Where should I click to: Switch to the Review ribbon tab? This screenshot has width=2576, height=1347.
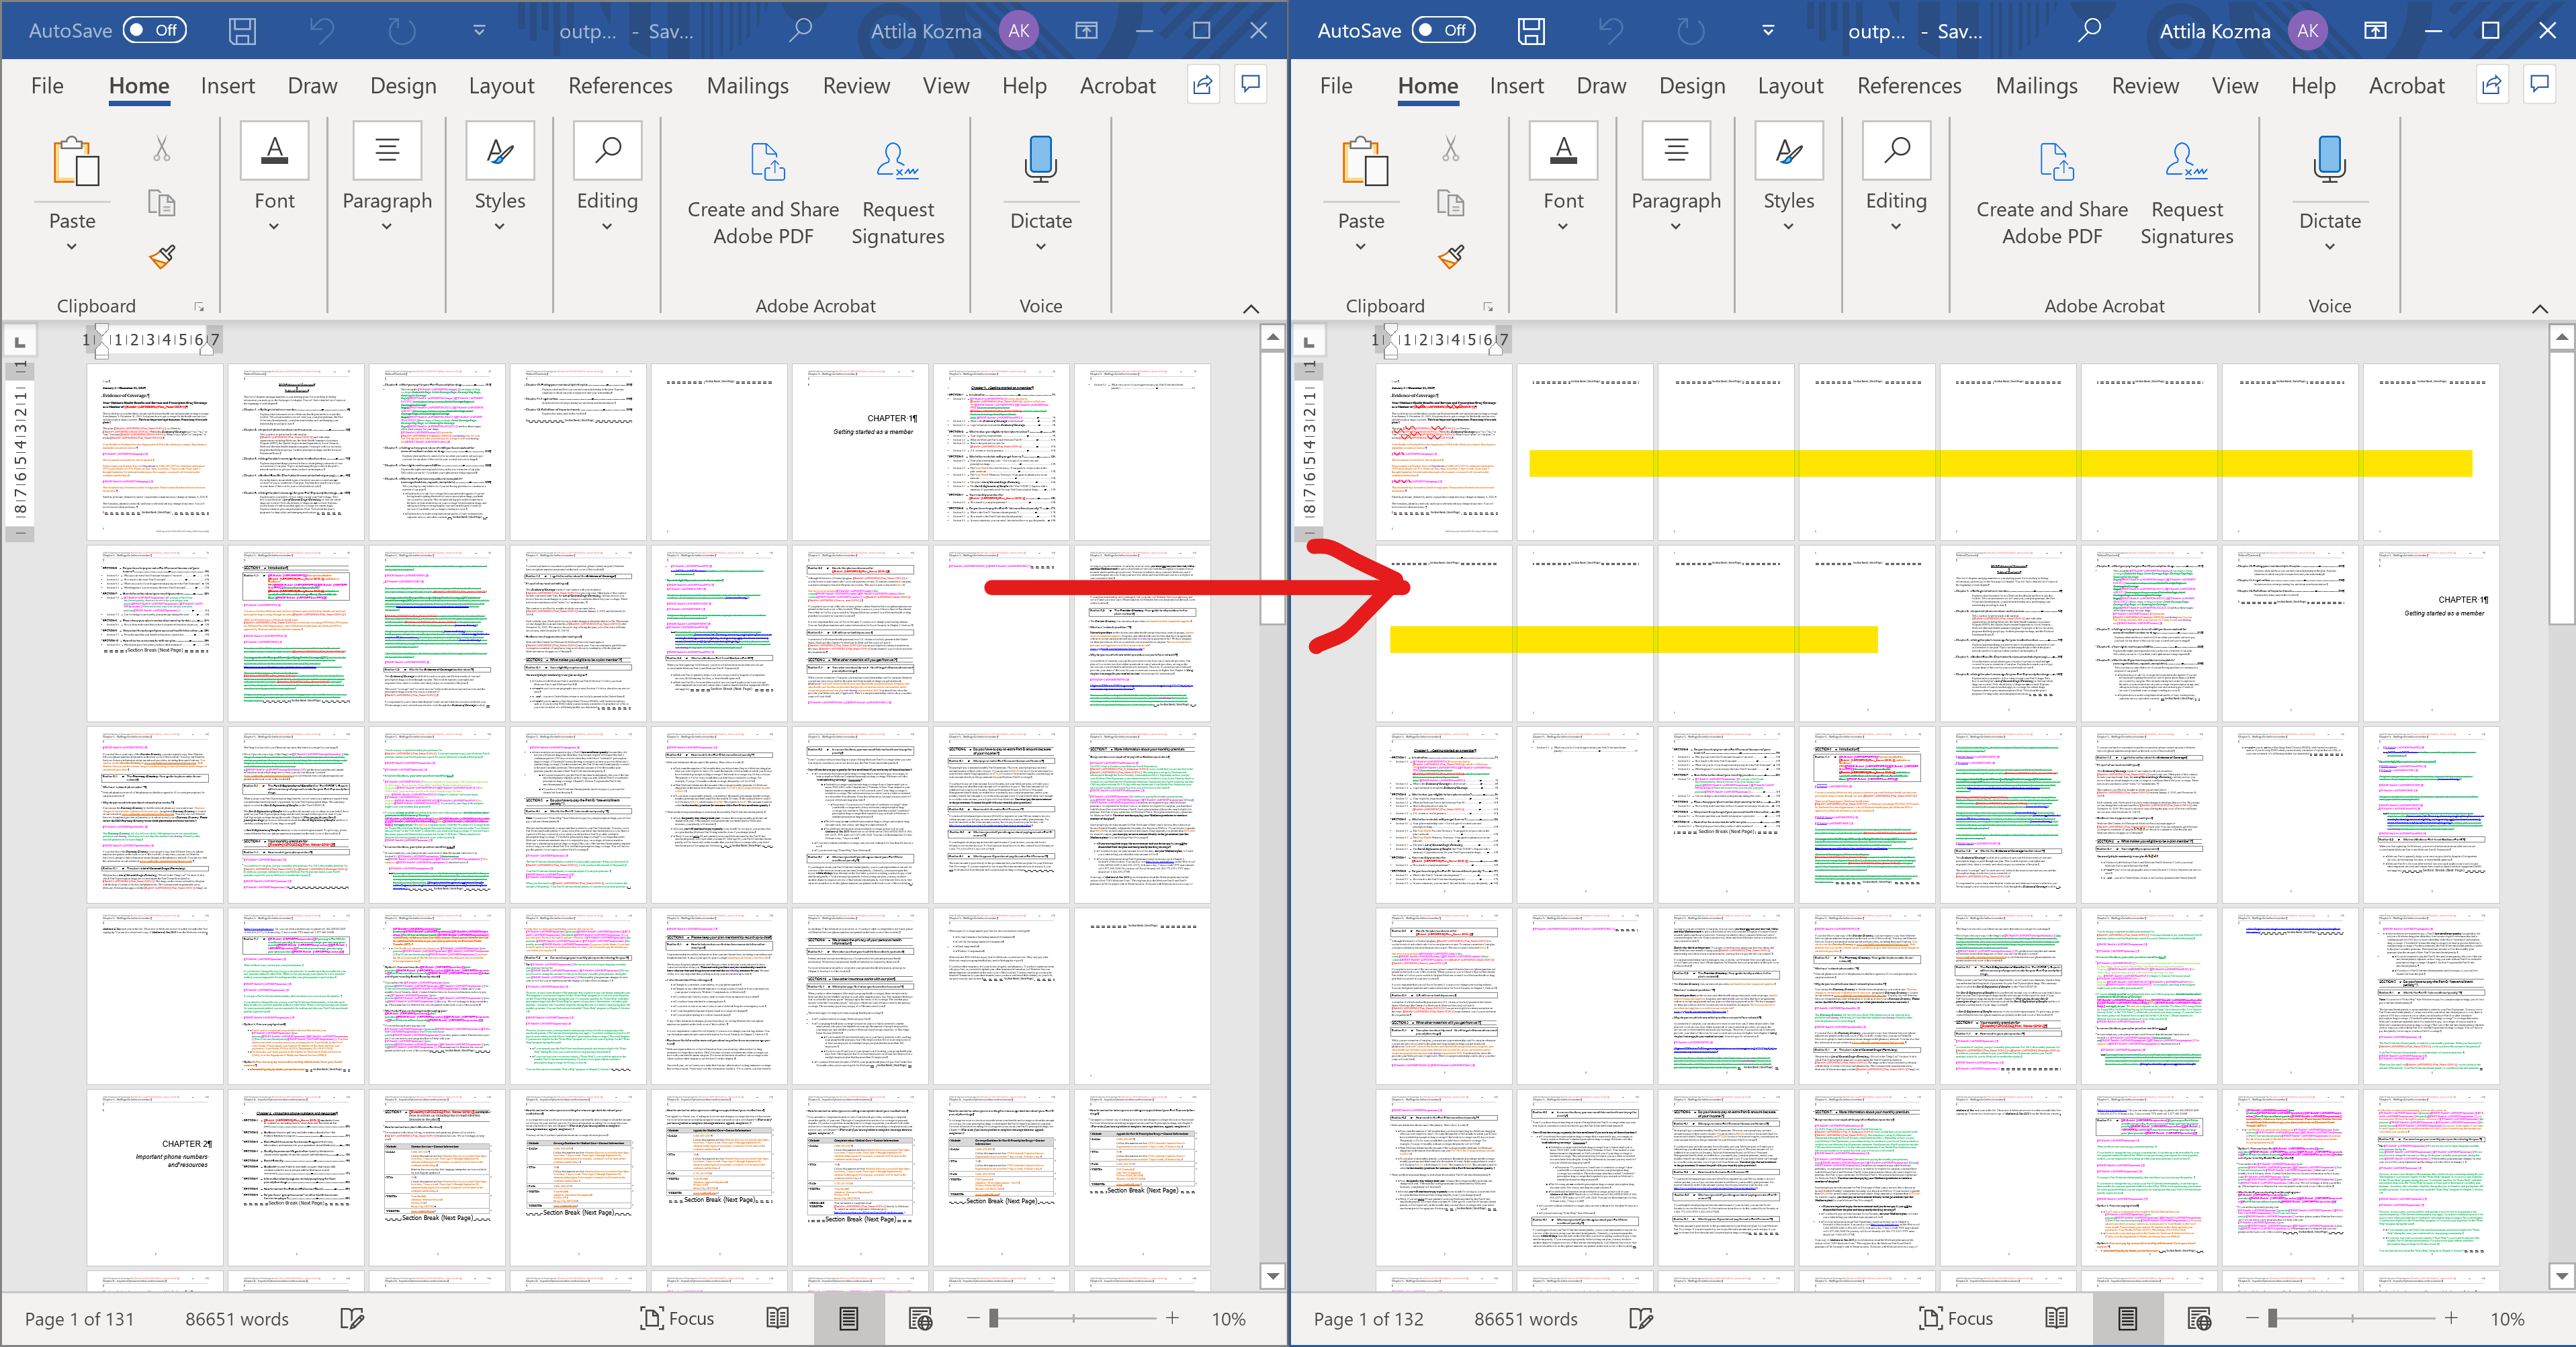point(856,85)
